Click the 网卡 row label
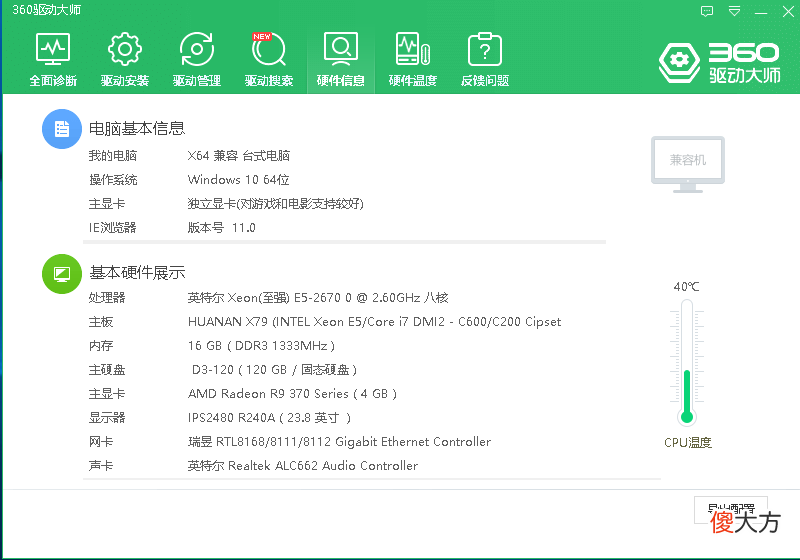Viewport: 800px width, 560px height. click(101, 442)
